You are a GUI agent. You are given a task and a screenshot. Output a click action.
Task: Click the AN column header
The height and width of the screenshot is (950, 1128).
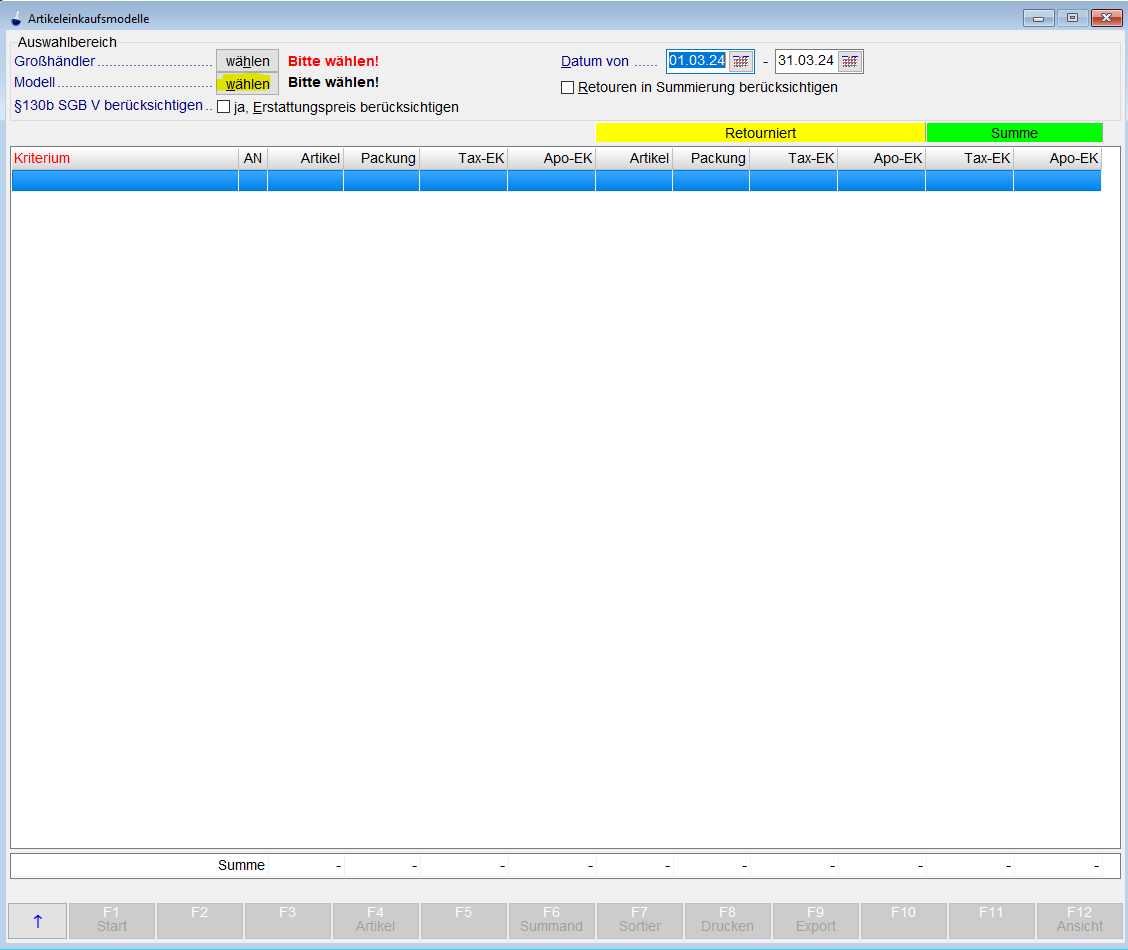click(253, 158)
